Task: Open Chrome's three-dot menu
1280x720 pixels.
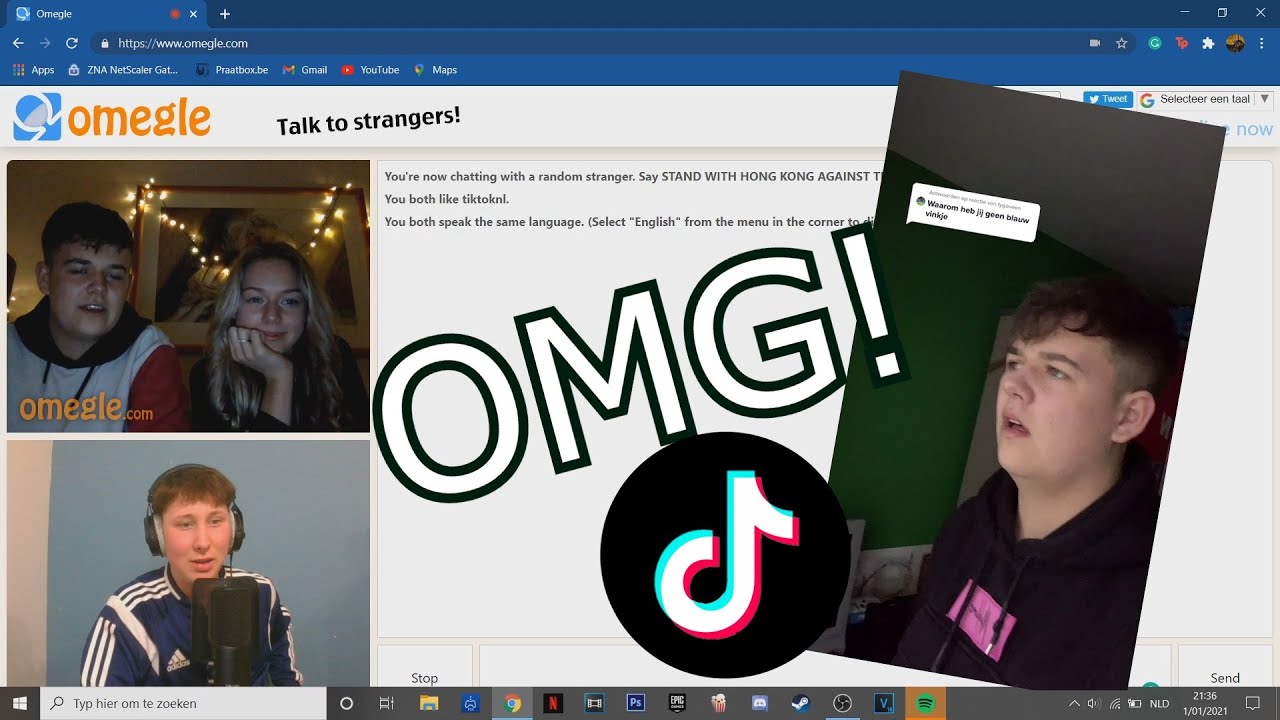Action: [1262, 43]
